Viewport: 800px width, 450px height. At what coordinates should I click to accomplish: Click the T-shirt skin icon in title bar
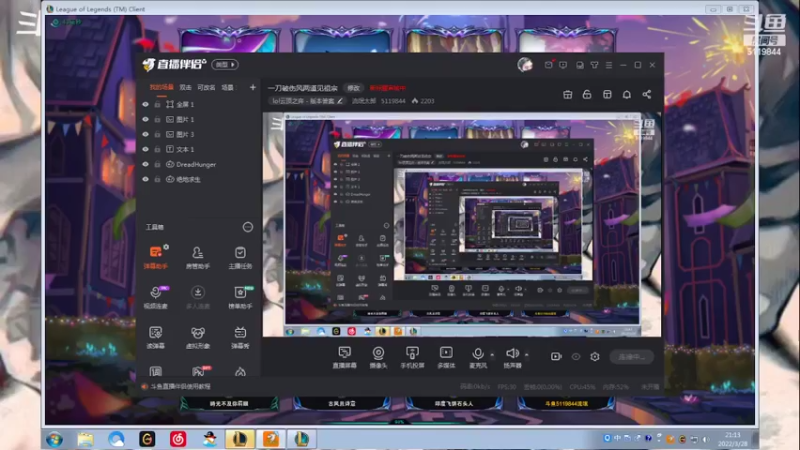coord(594,65)
